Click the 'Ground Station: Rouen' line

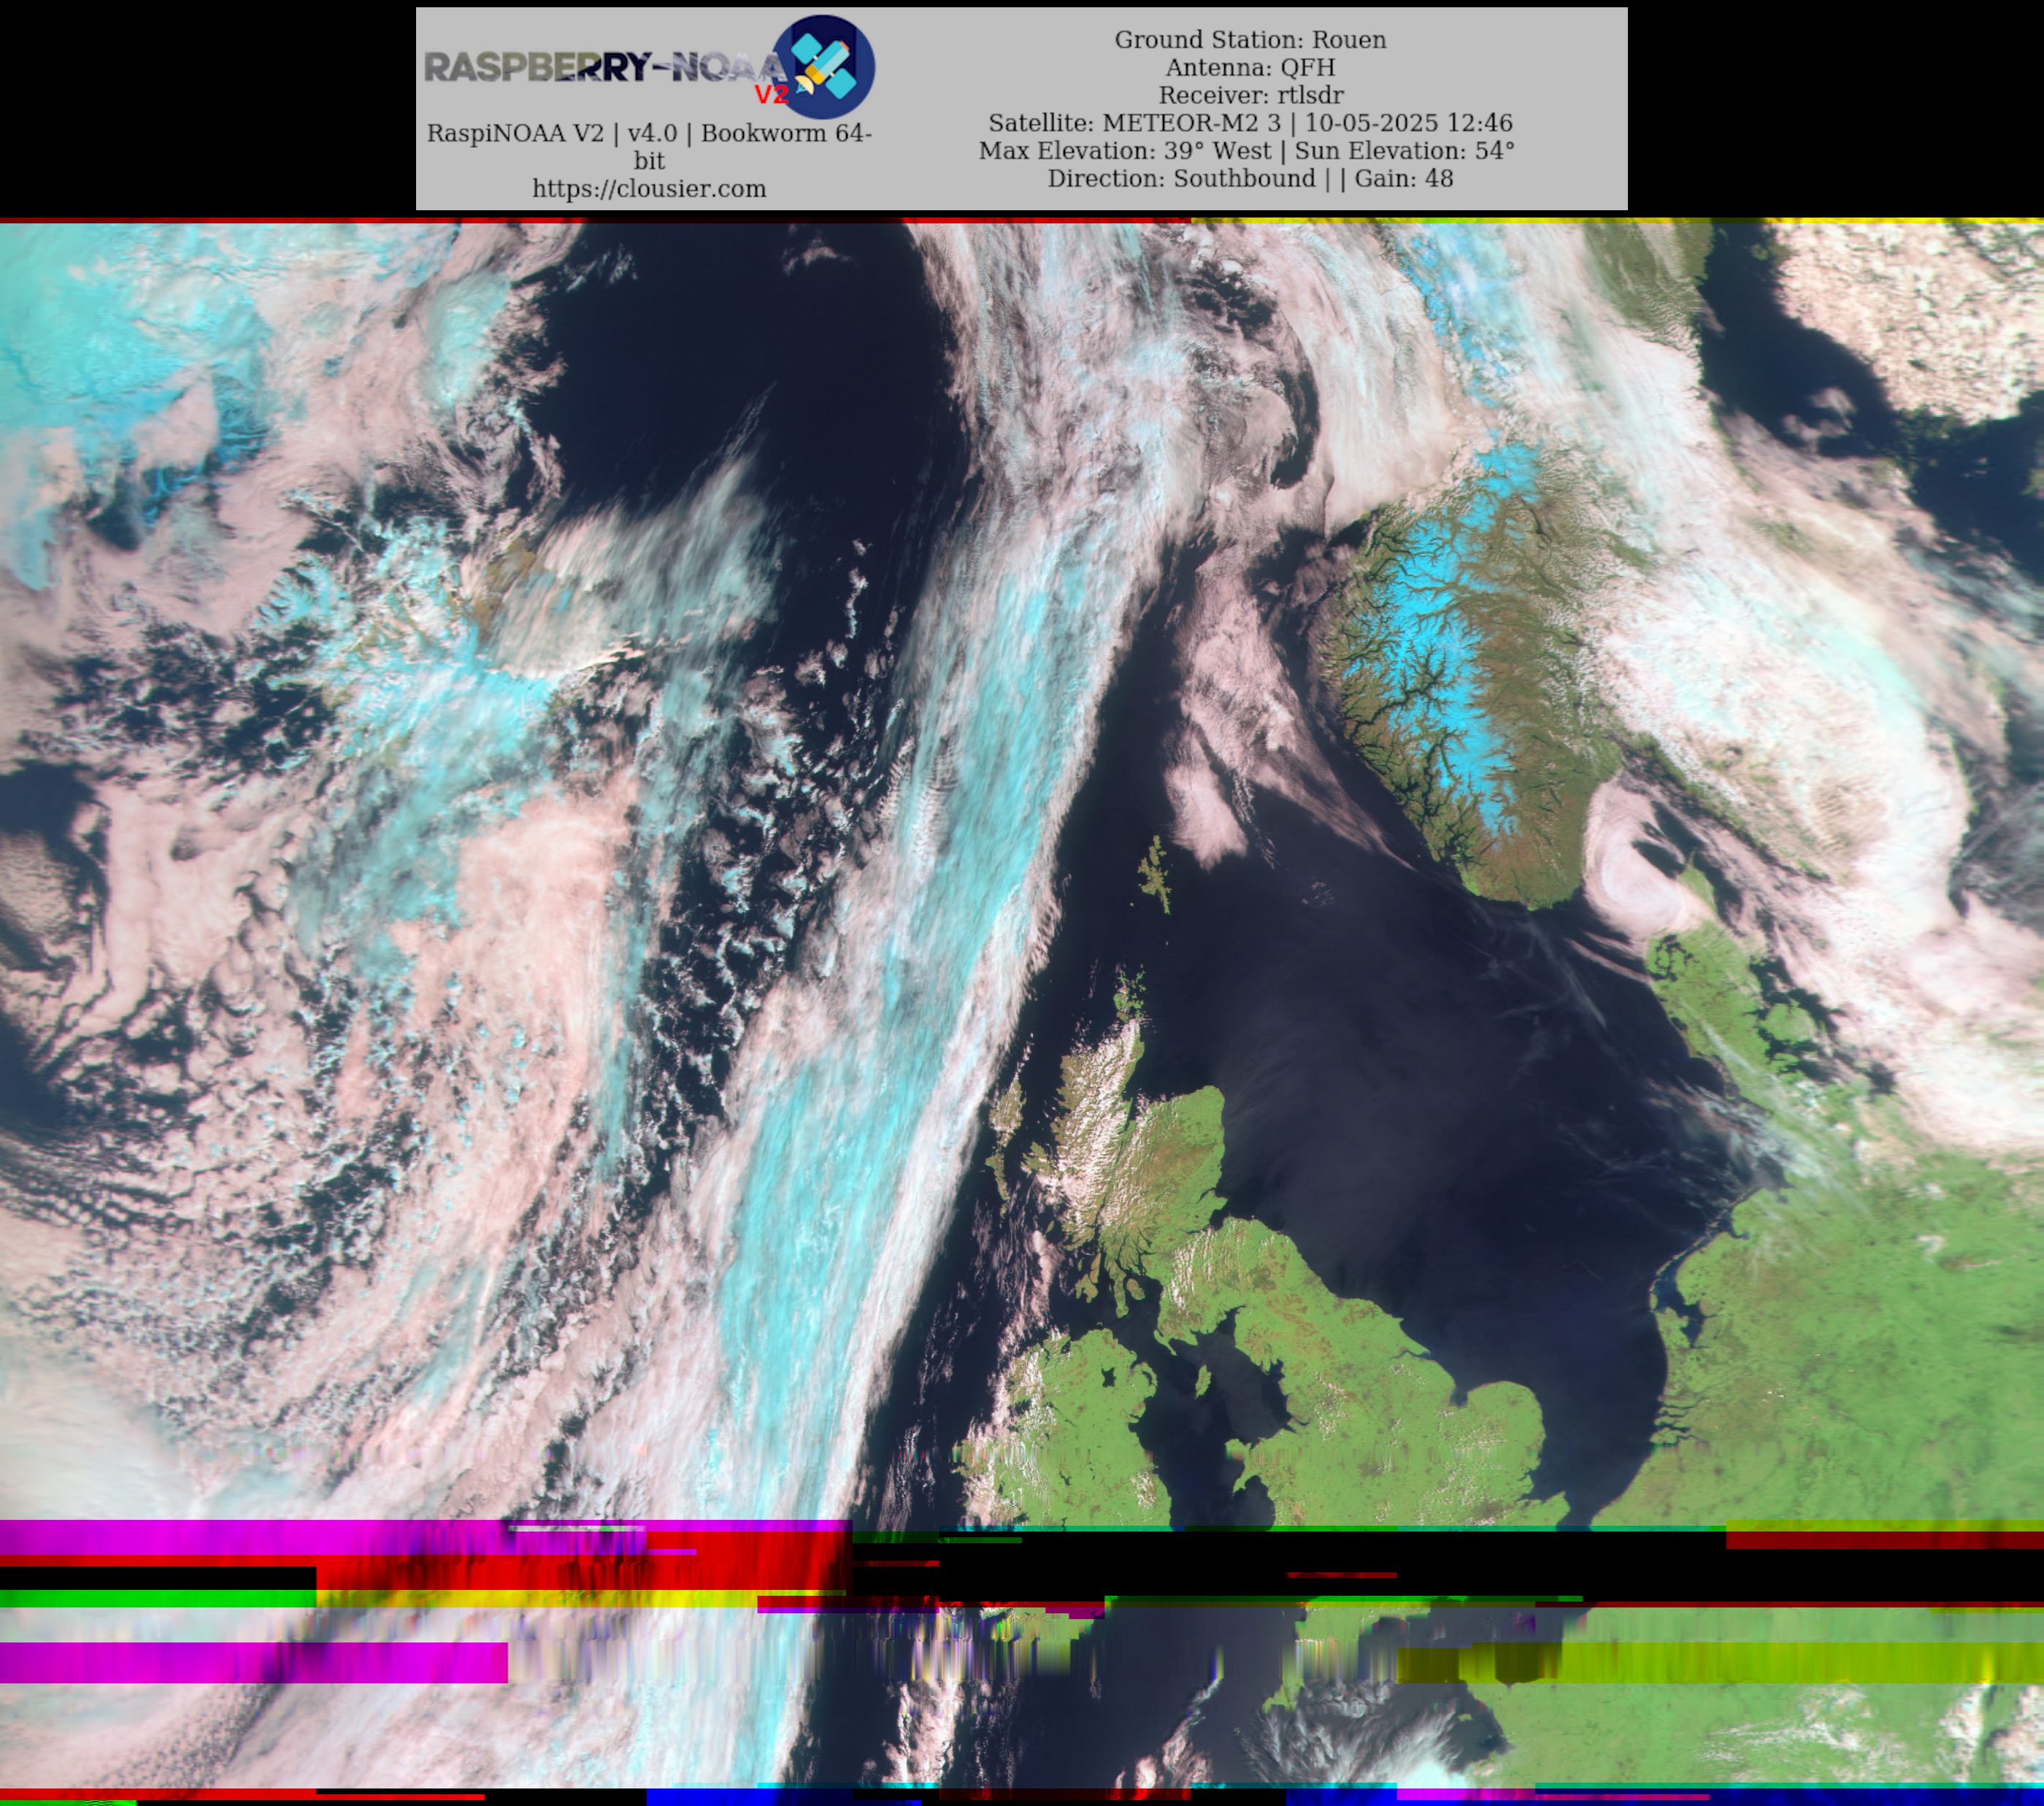pyautogui.click(x=1250, y=40)
